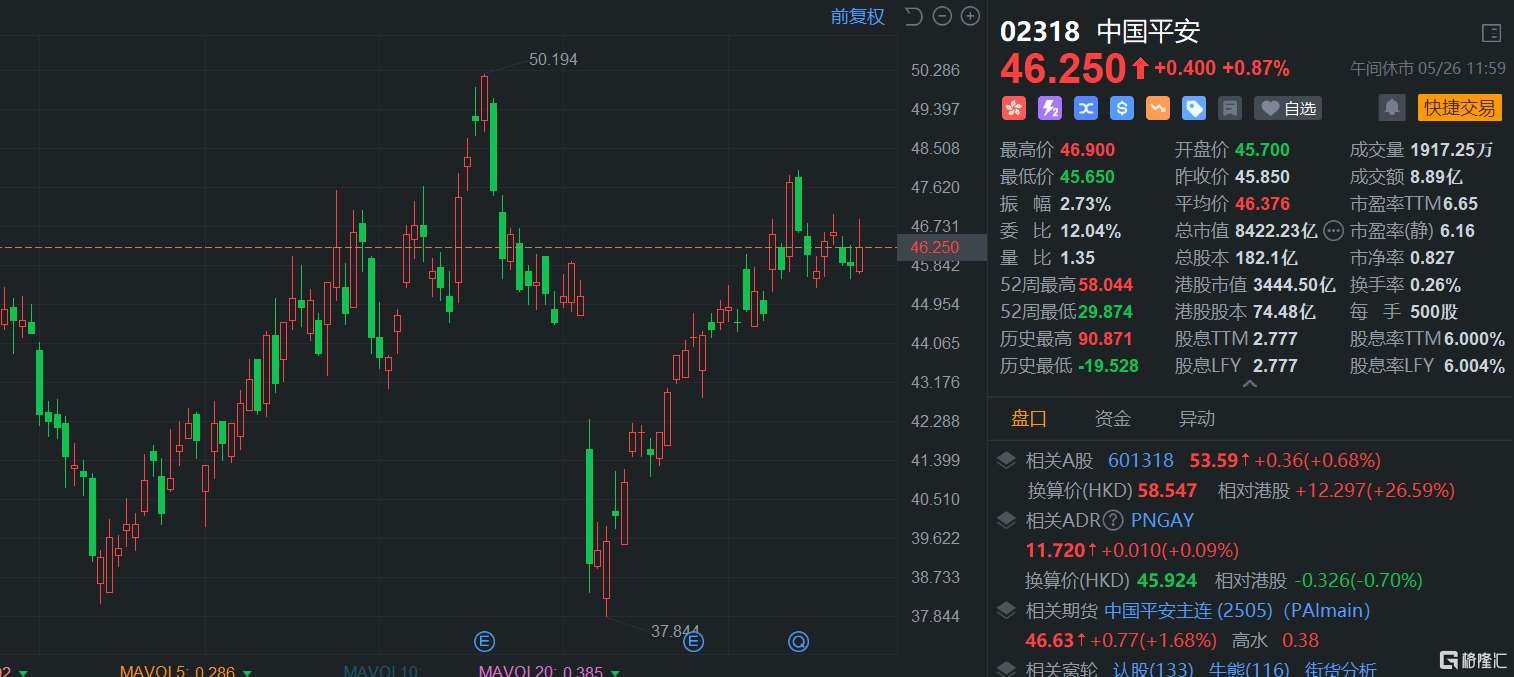Open 快捷交易 quick trade
The height and width of the screenshot is (677, 1514).
tap(1459, 108)
